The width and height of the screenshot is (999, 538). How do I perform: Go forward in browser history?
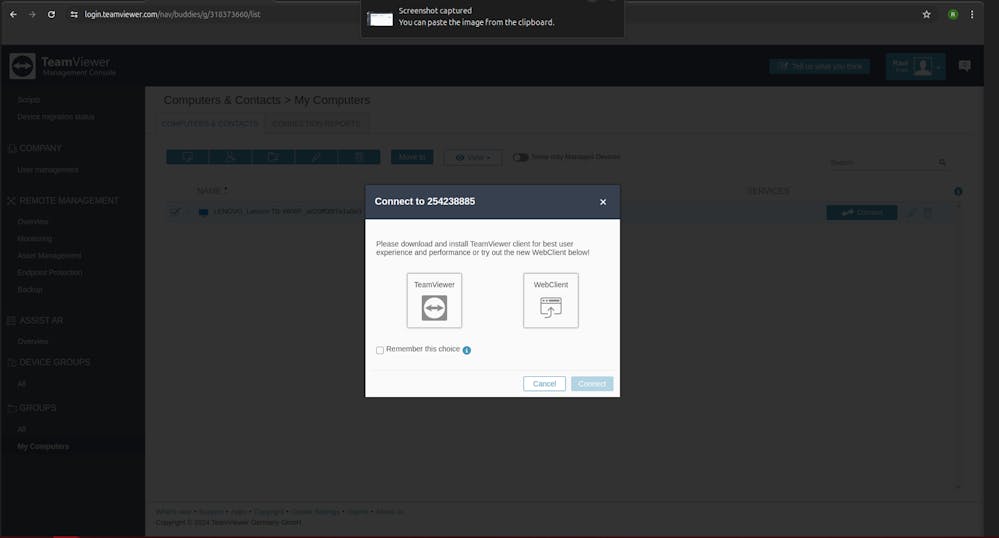pyautogui.click(x=32, y=14)
